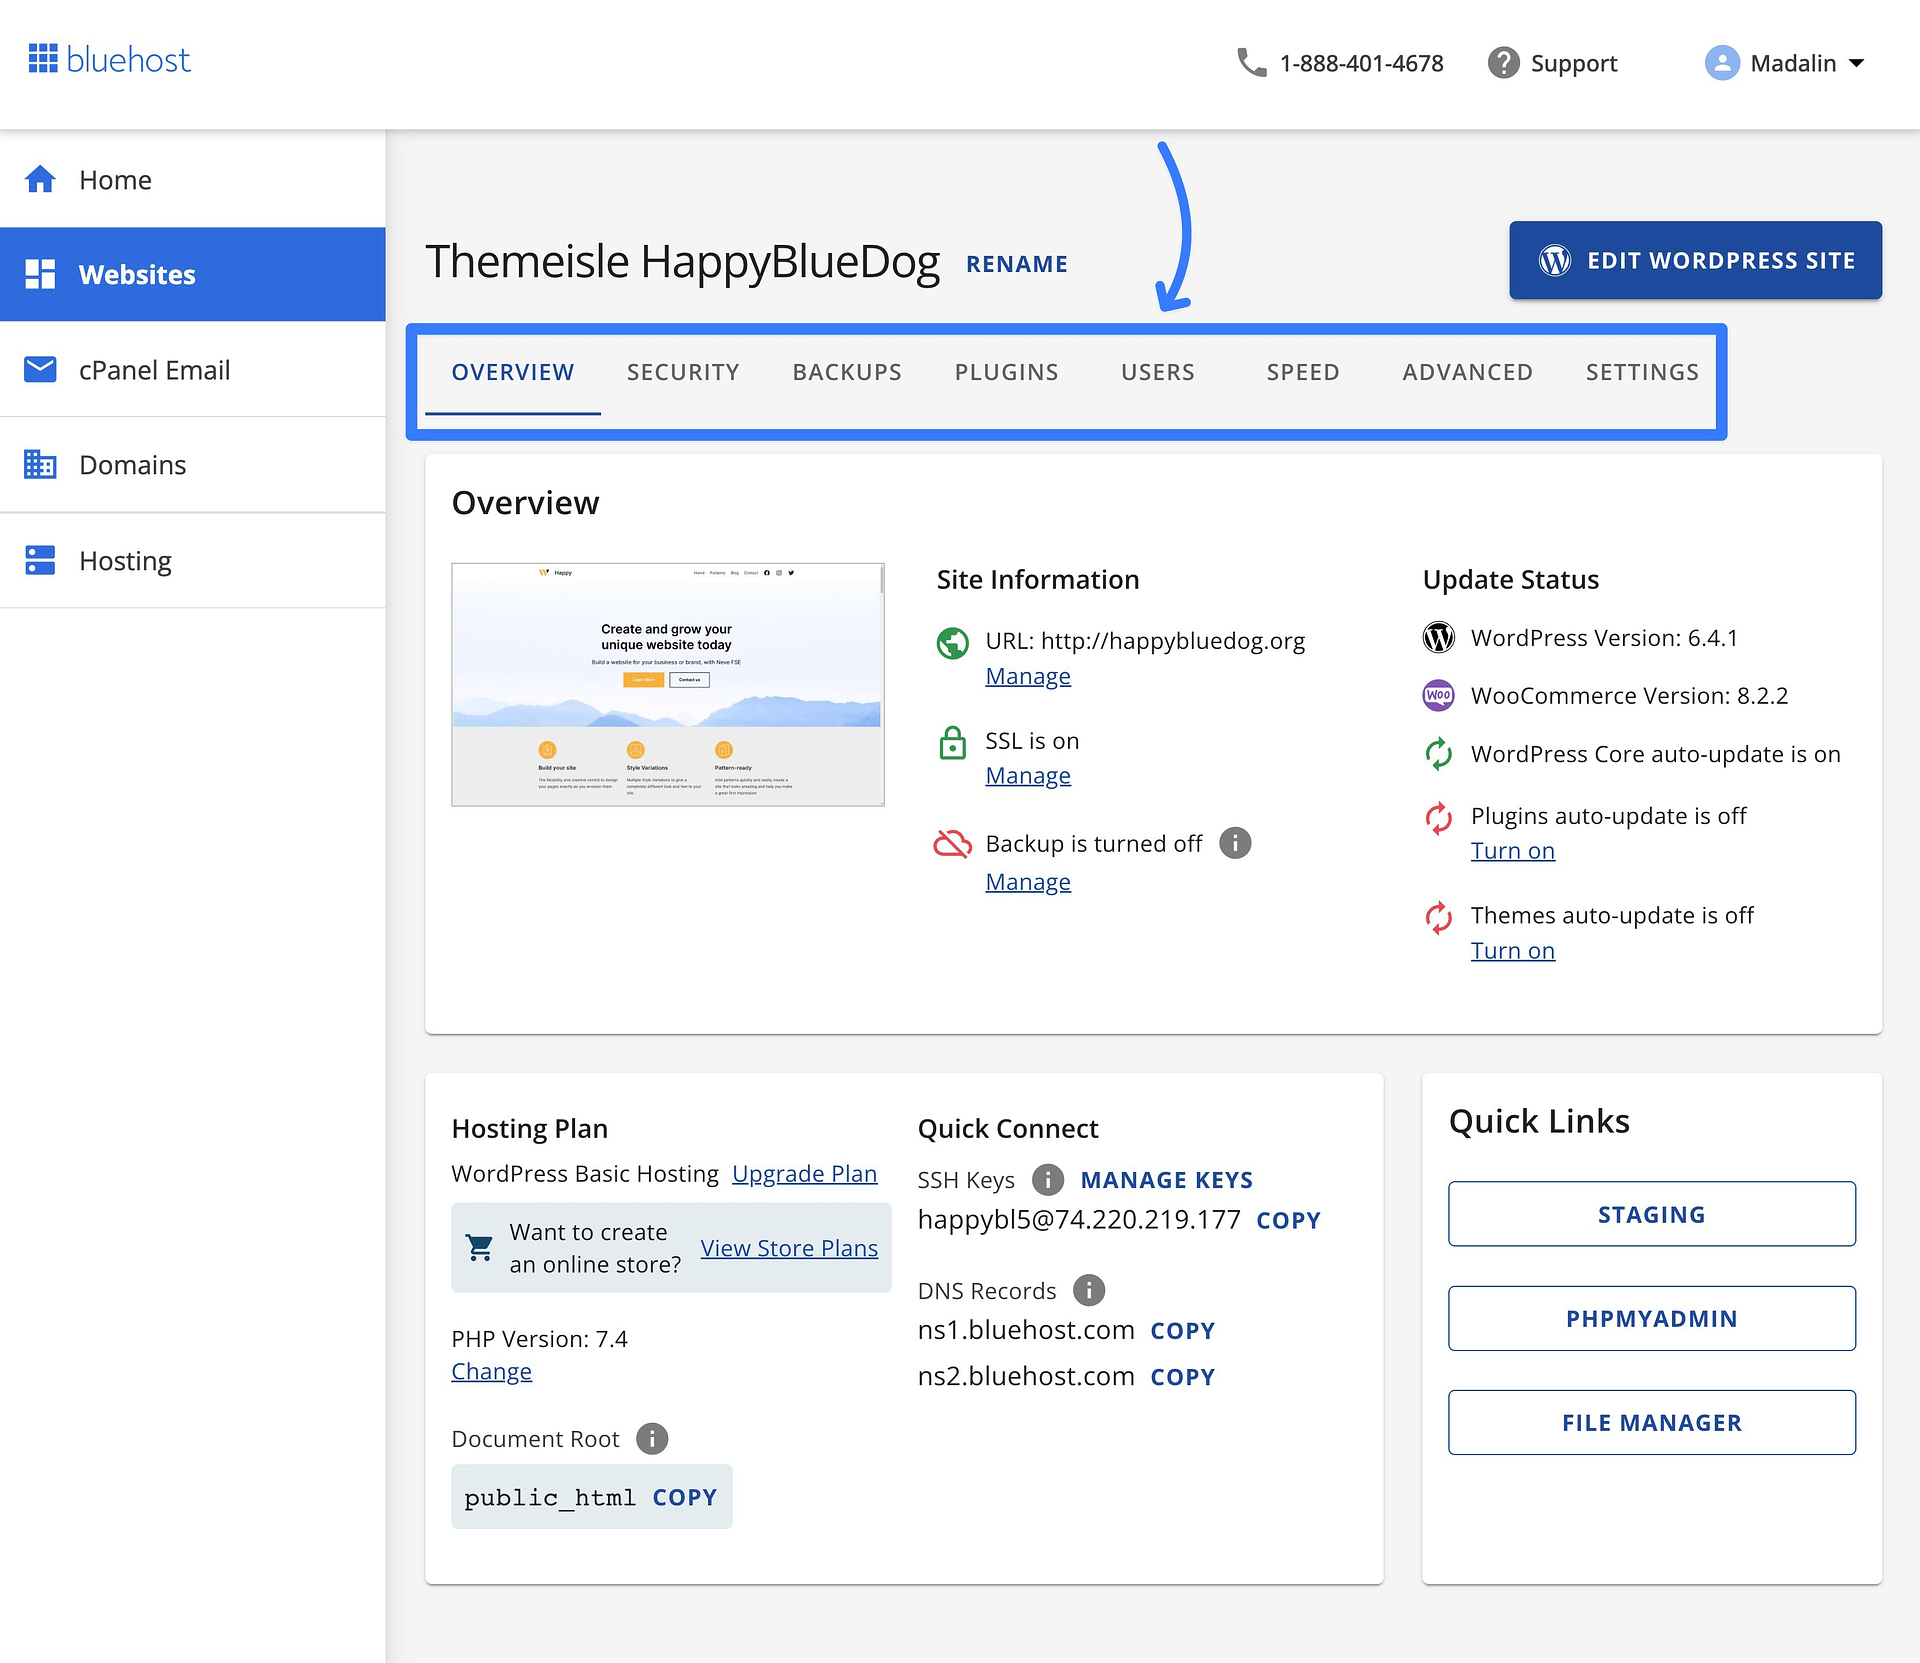
Task: Open Domains in the sidebar
Action: point(132,465)
